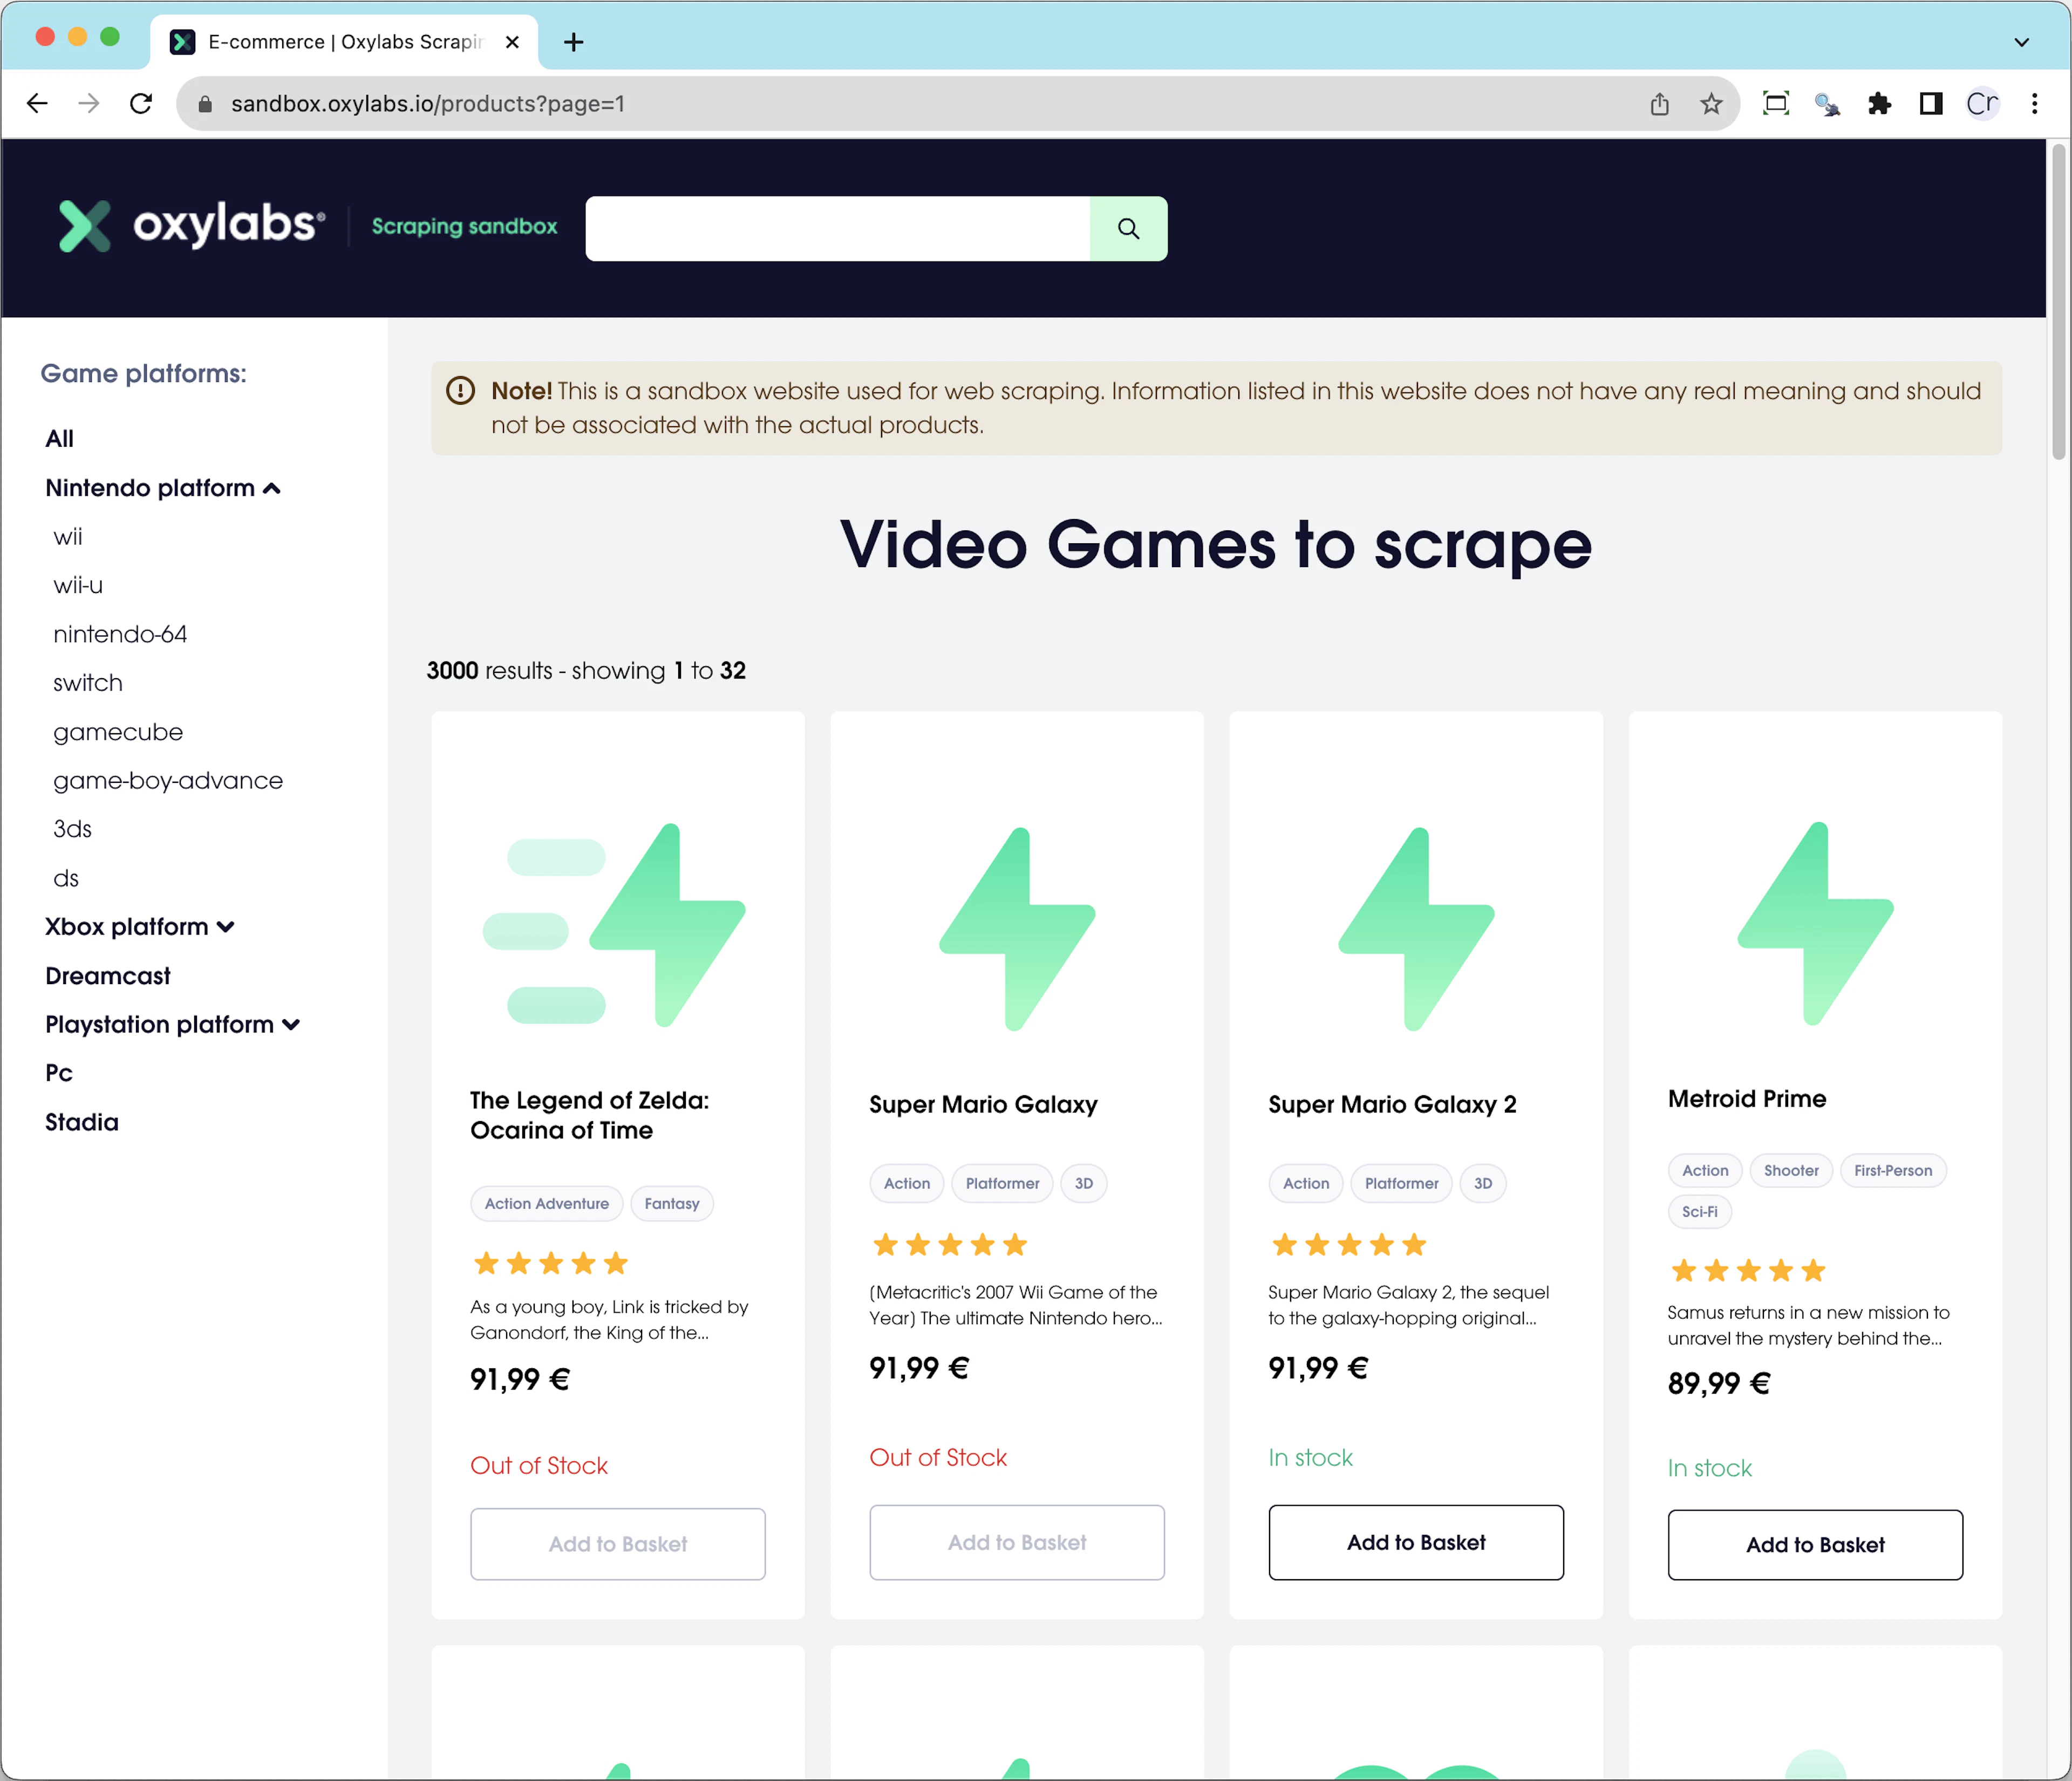Viewport: 2072px width, 1781px height.
Task: Click the Shooter tag on Metroid Prime
Action: [1791, 1171]
